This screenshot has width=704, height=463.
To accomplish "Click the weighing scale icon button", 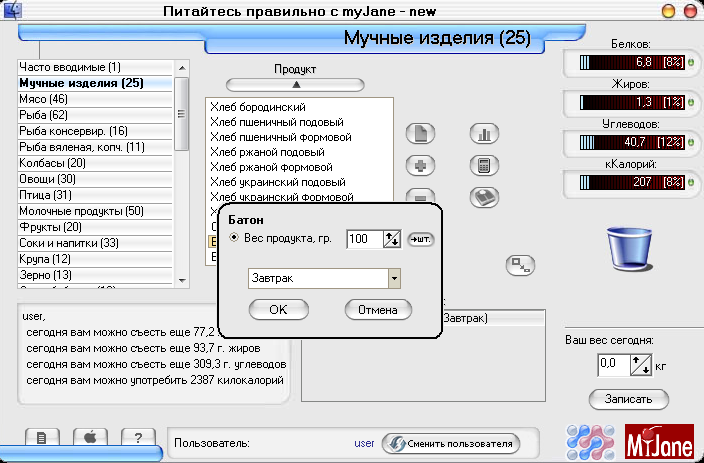I will tap(484, 197).
